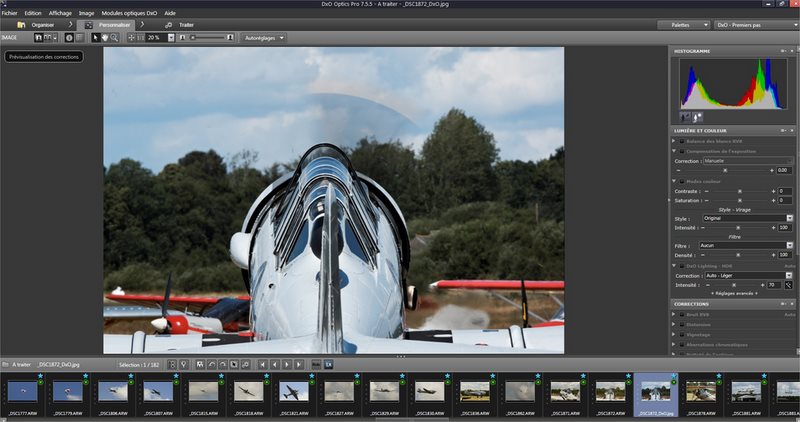Click the binoculars icon in filmstrip bar

pos(199,365)
